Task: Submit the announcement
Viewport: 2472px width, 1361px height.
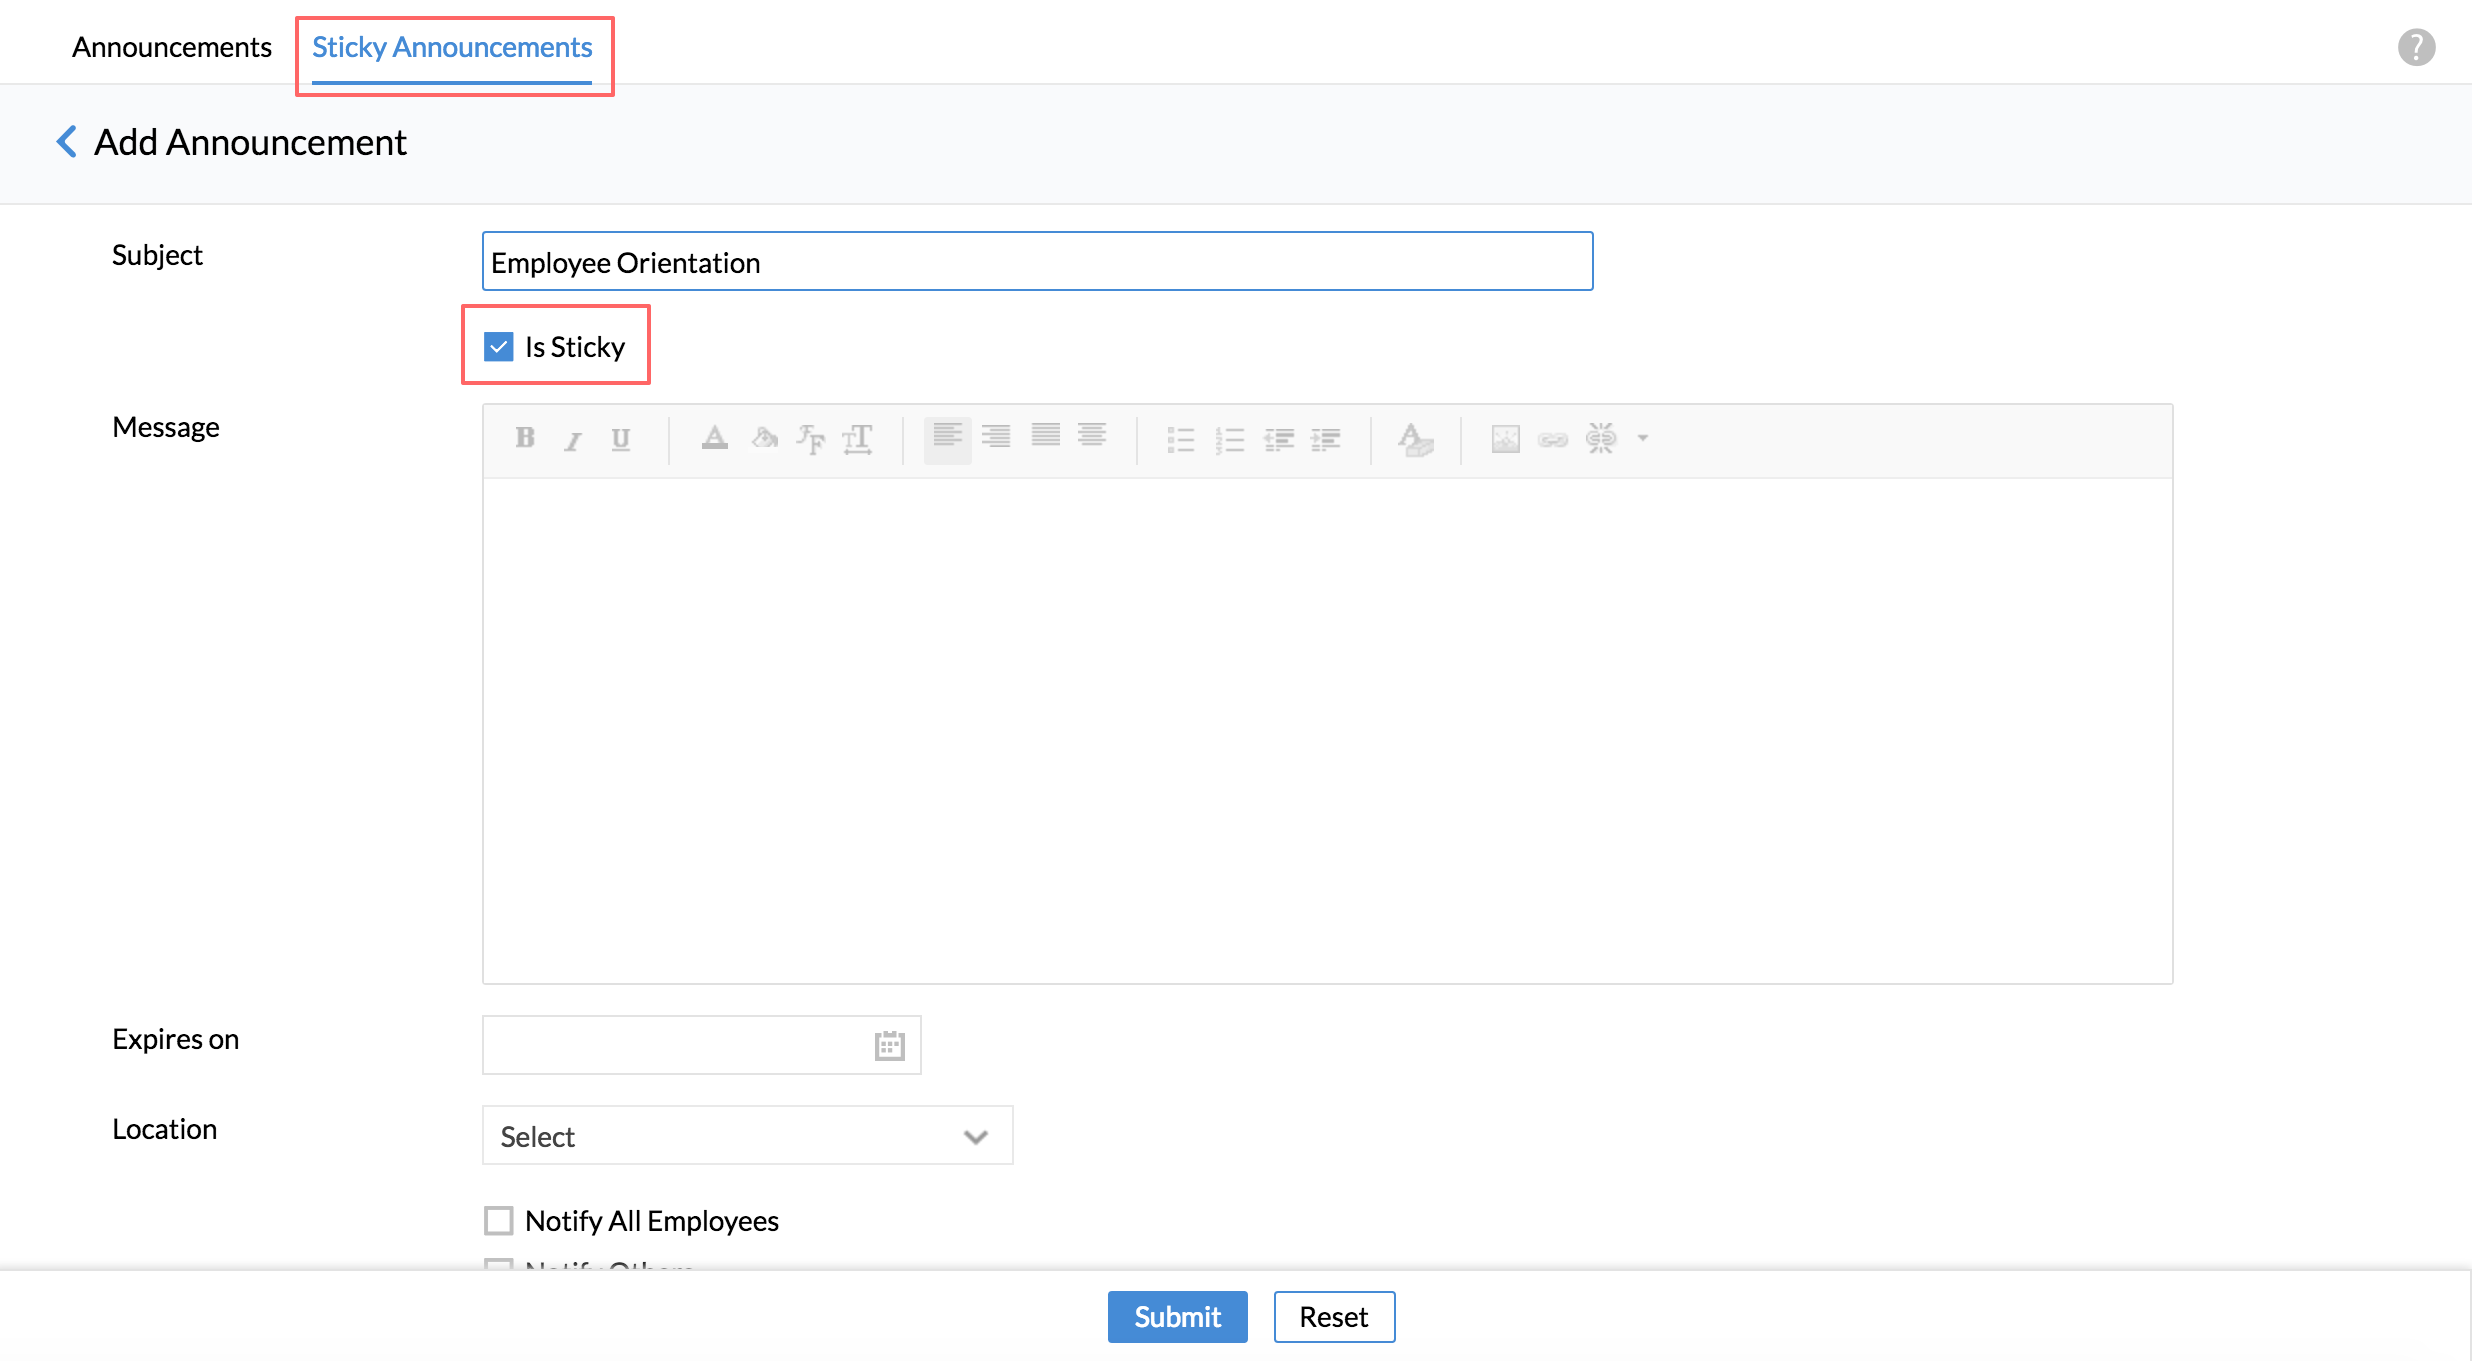Action: coord(1177,1317)
